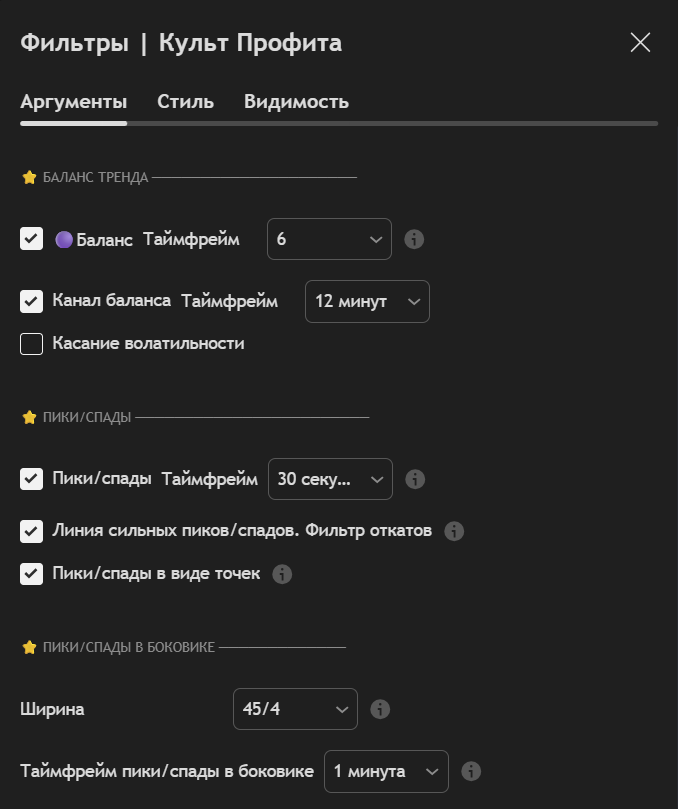The height and width of the screenshot is (809, 678).
Task: Switch to the Видимость tab
Action: pyautogui.click(x=296, y=102)
